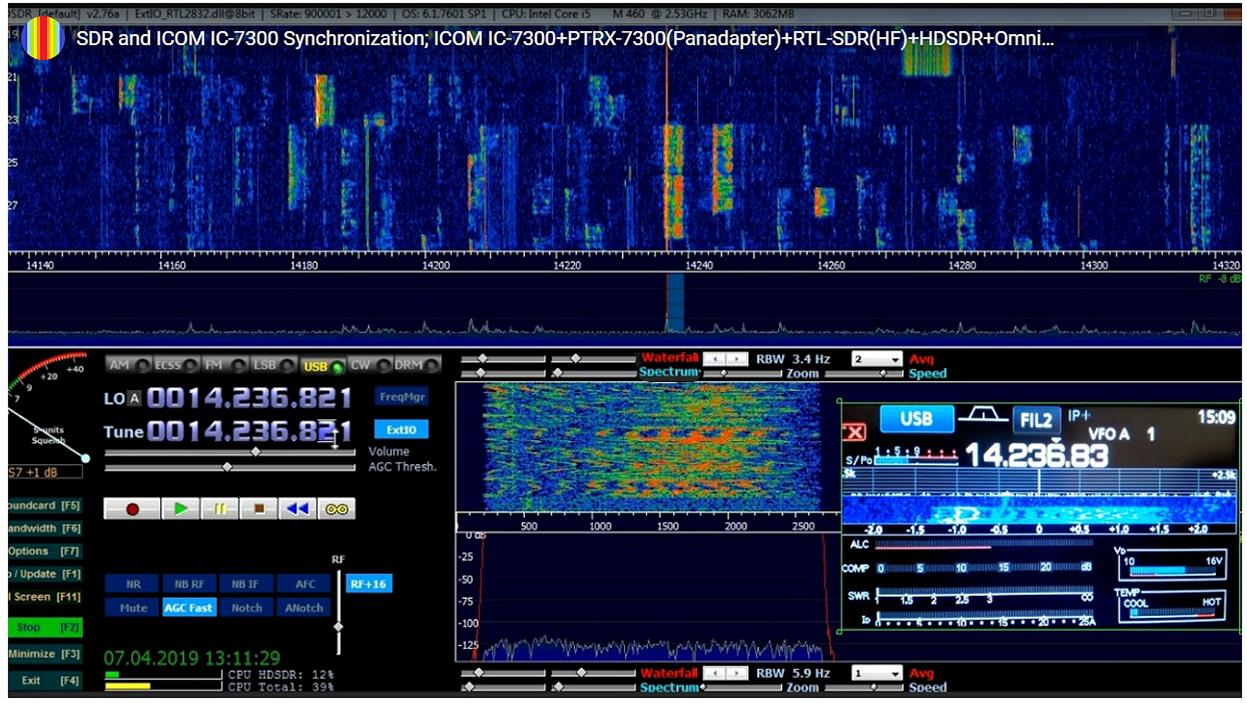Toggle AGC Fast setting
The height and width of the screenshot is (703, 1247).
(x=189, y=607)
